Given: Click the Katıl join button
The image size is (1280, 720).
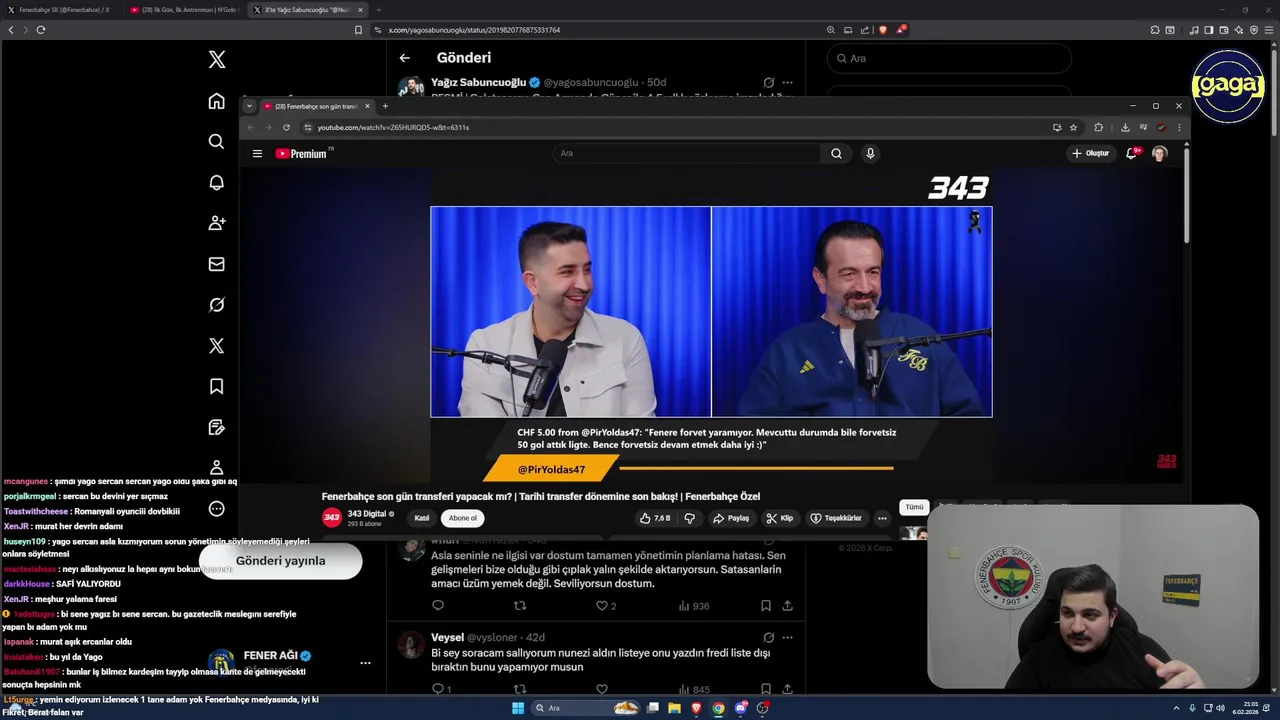Looking at the screenshot, I should [x=422, y=518].
